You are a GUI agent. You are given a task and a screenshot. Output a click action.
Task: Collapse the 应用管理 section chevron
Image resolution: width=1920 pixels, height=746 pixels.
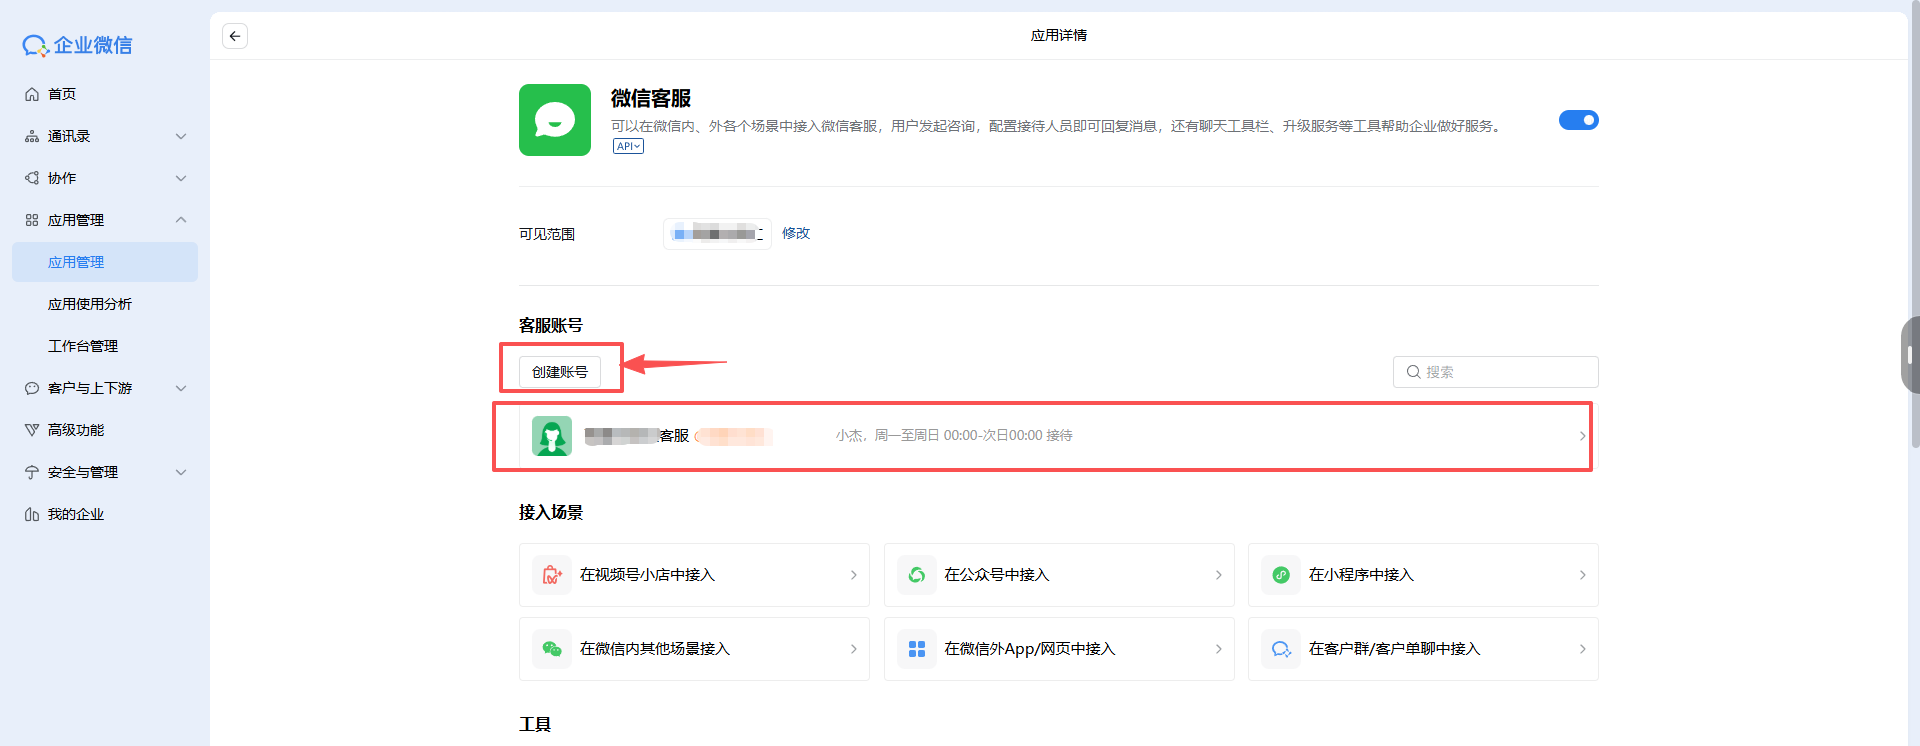coord(181,220)
